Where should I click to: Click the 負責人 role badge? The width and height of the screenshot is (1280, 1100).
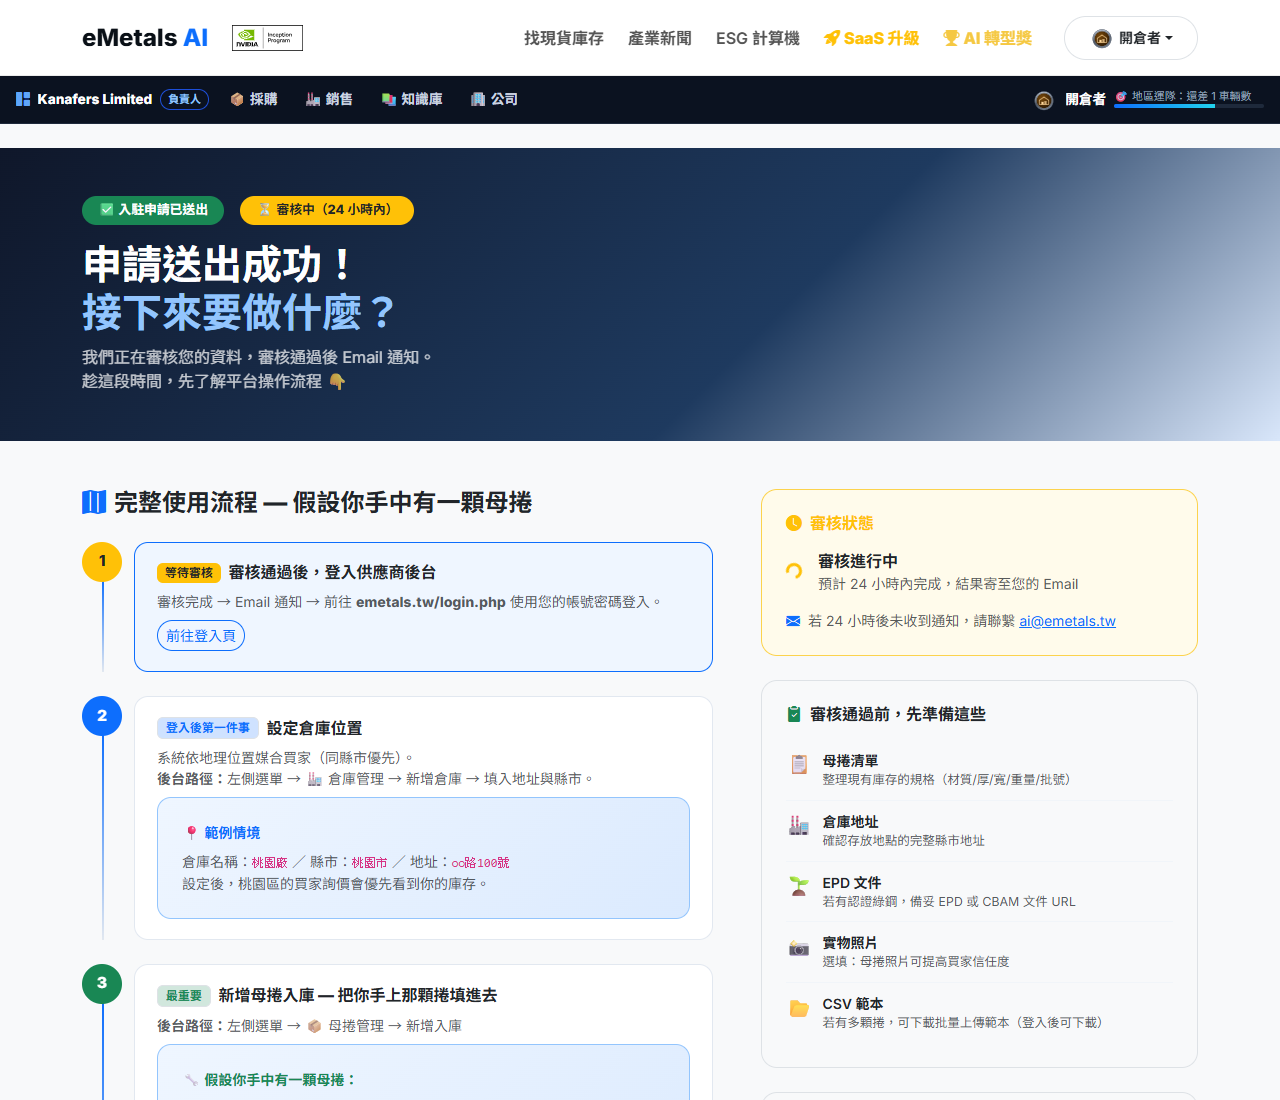click(x=184, y=99)
